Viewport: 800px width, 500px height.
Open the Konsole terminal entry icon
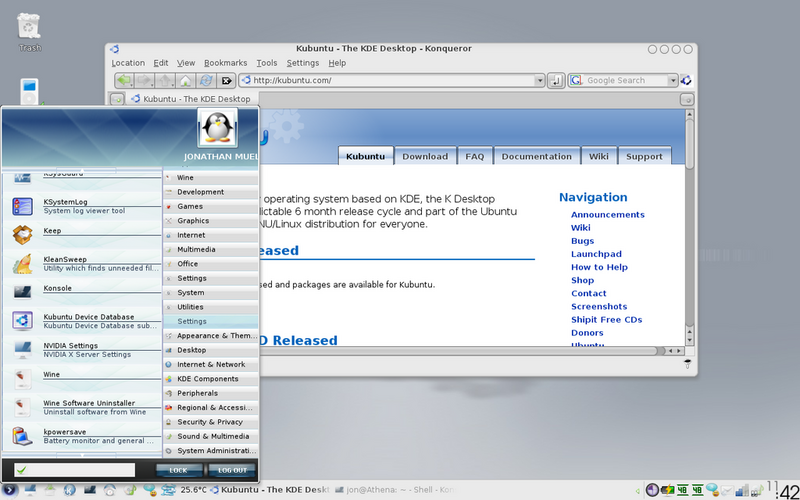(x=22, y=292)
